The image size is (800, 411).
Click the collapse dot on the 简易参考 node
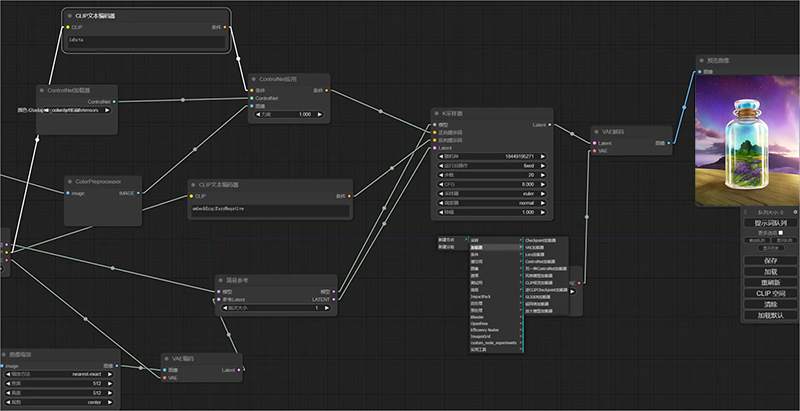pos(220,280)
